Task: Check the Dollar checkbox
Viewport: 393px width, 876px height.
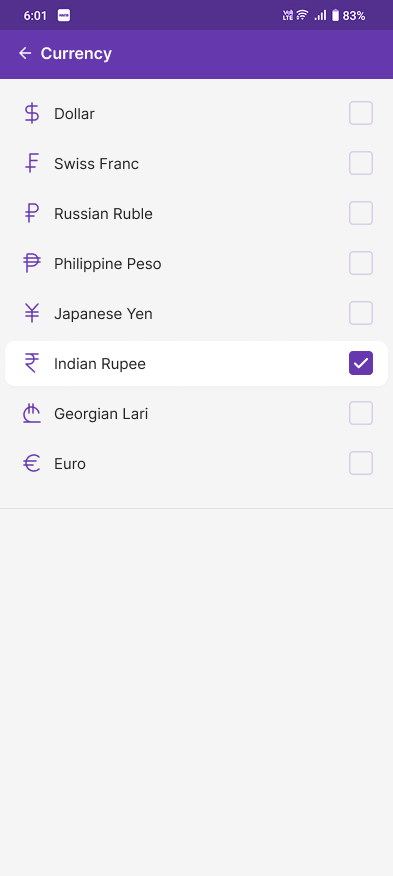Action: (361, 113)
